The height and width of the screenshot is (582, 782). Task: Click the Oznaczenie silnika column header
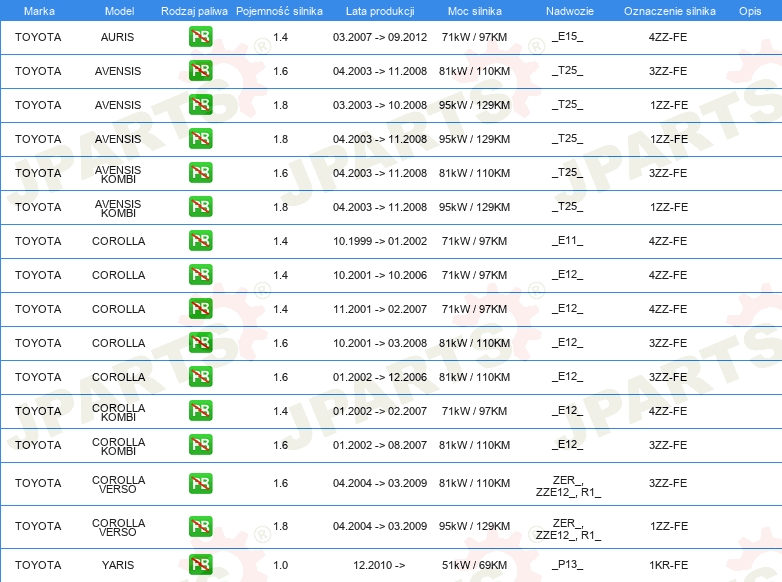[669, 11]
